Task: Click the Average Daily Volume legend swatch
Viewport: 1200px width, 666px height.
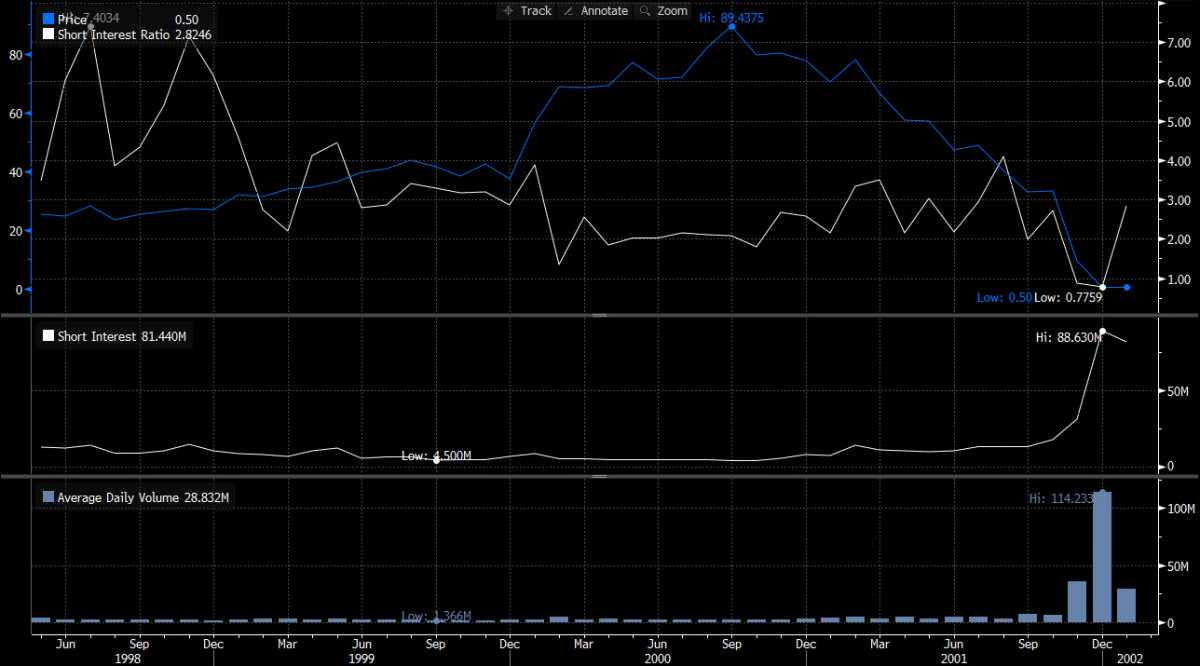Action: (47, 497)
